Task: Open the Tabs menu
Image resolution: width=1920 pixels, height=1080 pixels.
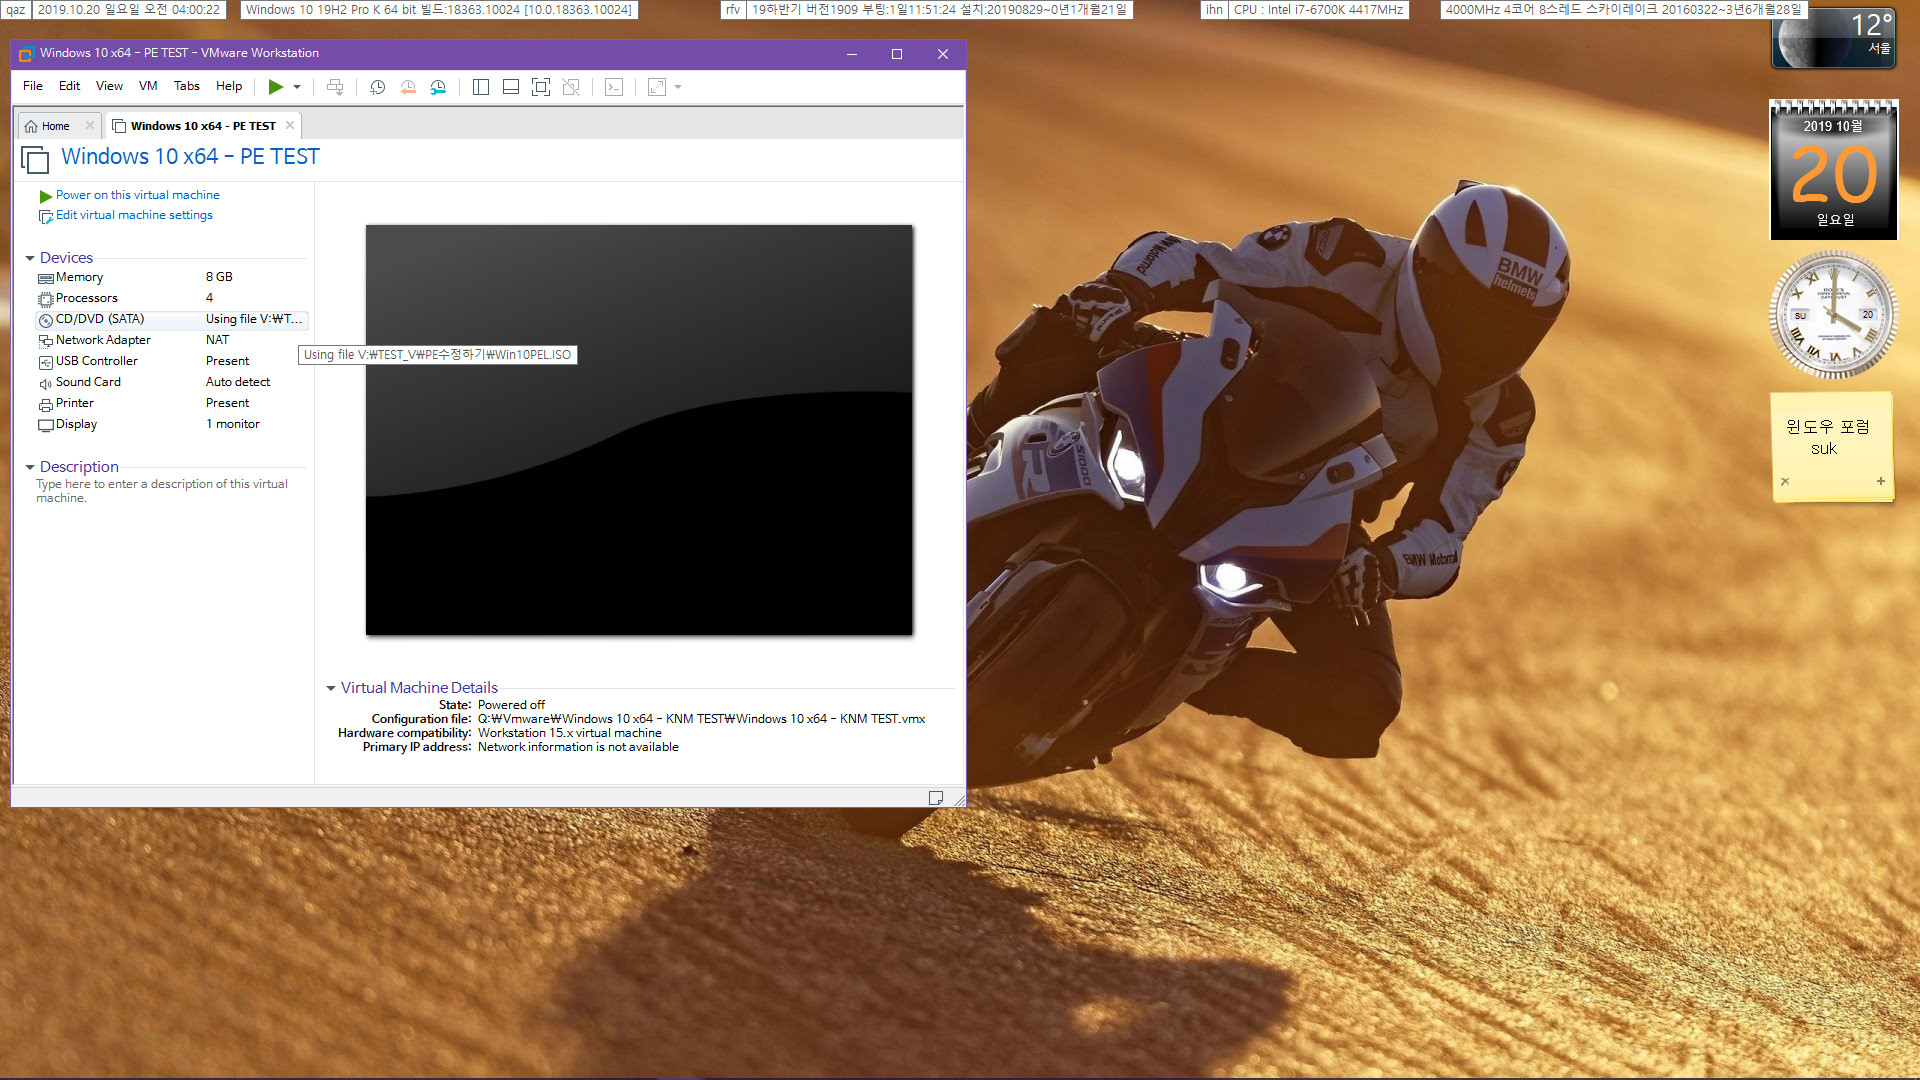Action: tap(187, 86)
